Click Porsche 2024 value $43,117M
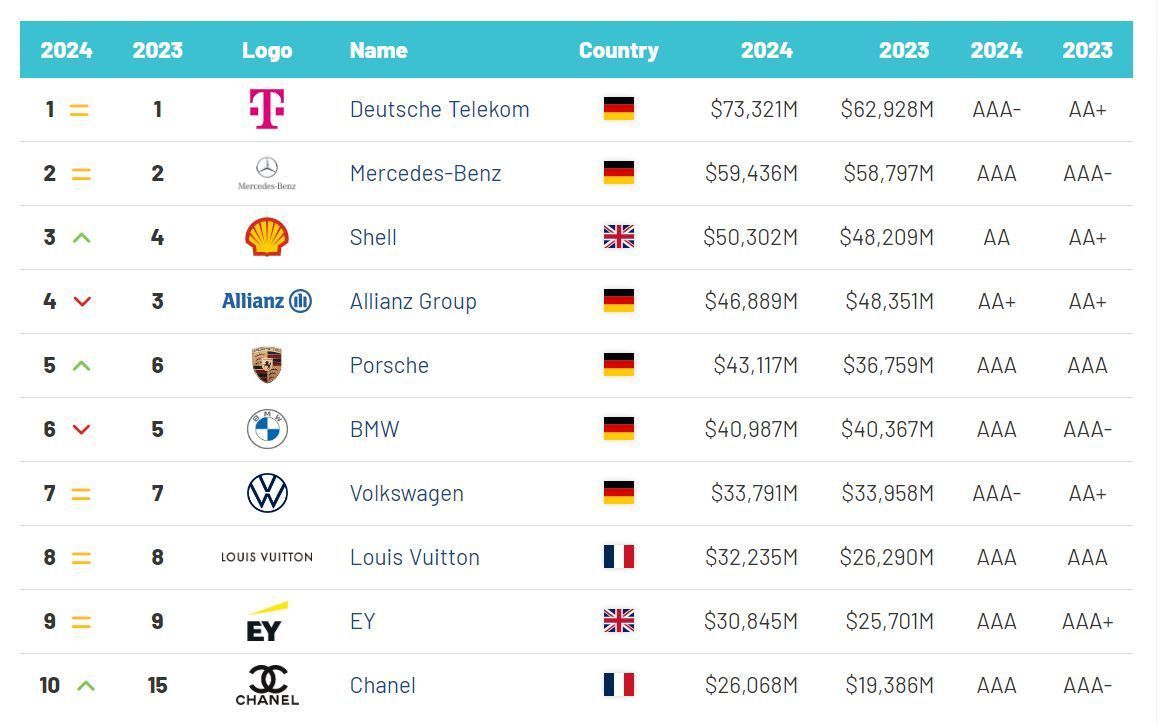1157x726 pixels. pos(755,365)
